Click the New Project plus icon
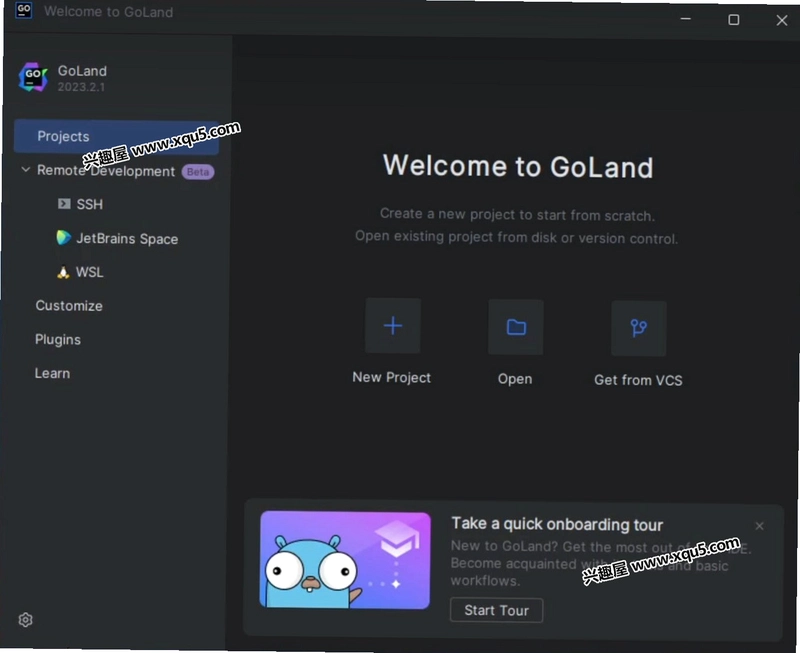Screen dimensions: 800x653 pyautogui.click(x=393, y=325)
